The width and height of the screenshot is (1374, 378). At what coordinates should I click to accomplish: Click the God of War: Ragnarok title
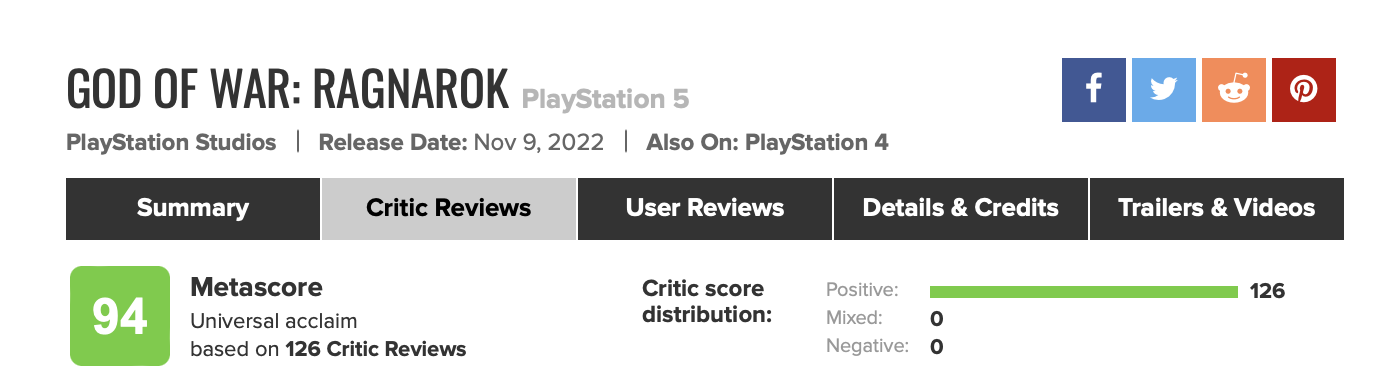click(288, 90)
